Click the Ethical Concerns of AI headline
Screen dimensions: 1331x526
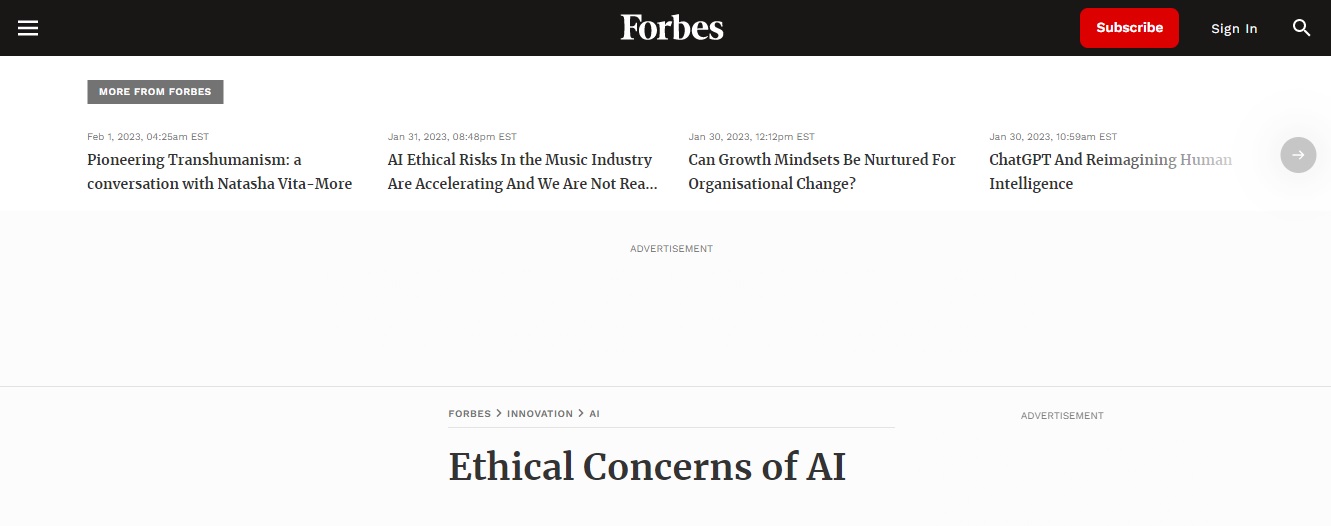coord(647,467)
